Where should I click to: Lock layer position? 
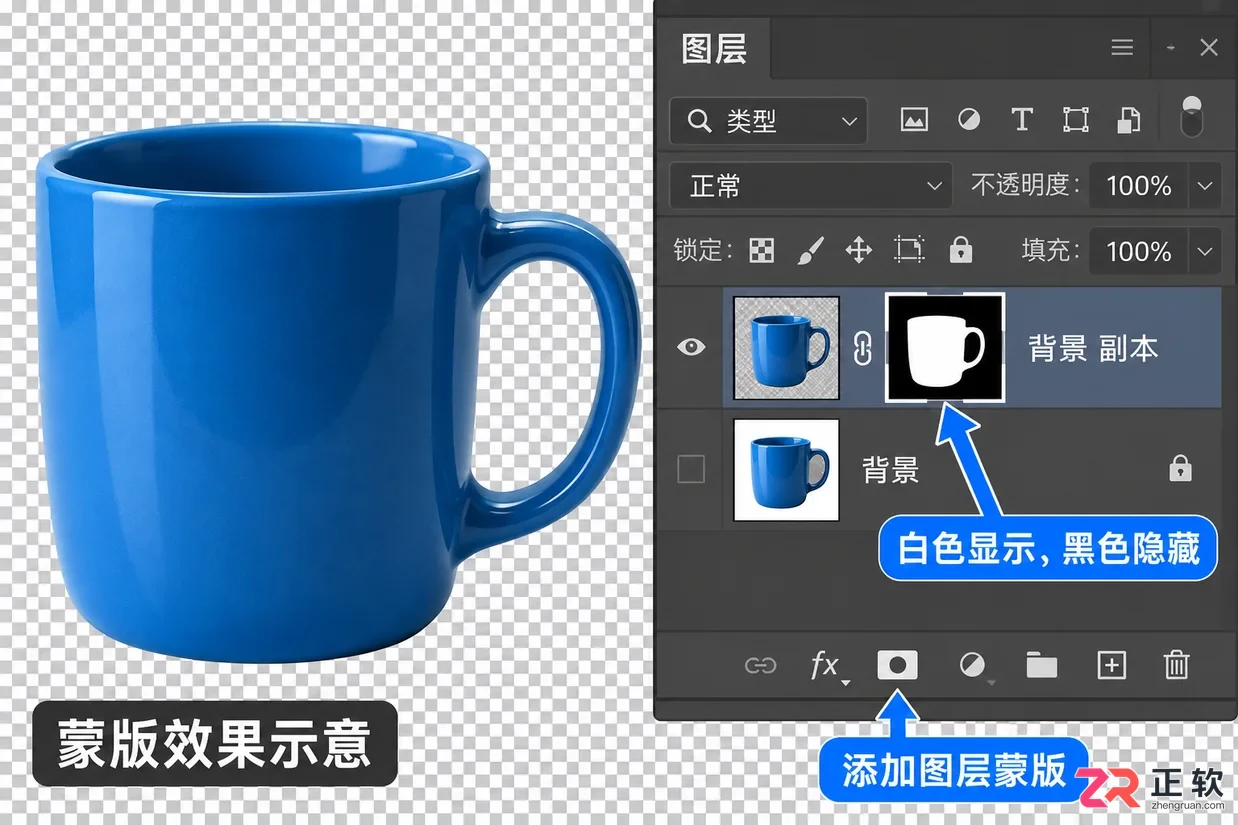(x=859, y=249)
